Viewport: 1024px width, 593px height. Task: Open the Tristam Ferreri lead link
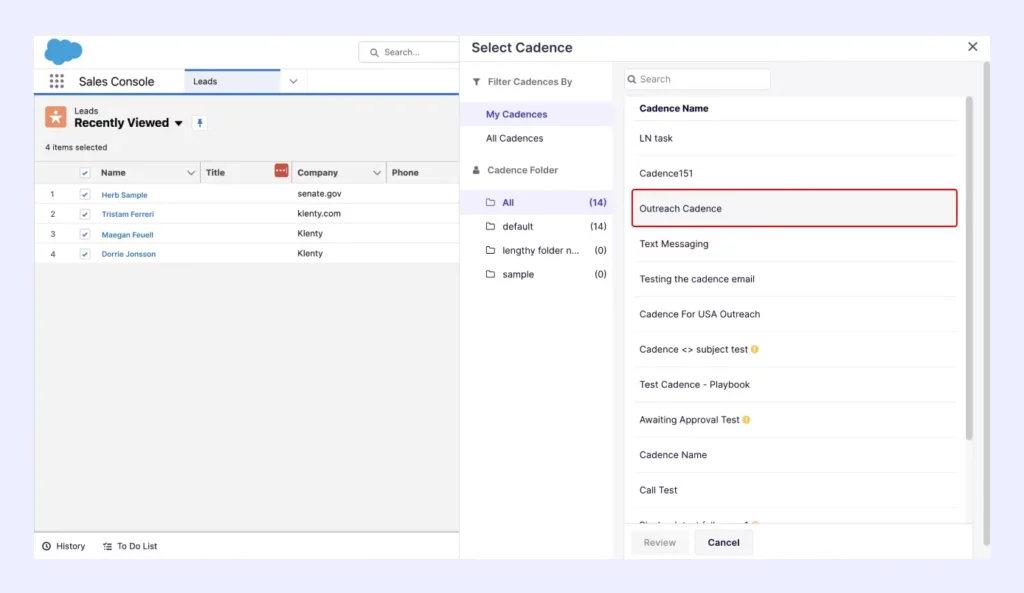127,214
